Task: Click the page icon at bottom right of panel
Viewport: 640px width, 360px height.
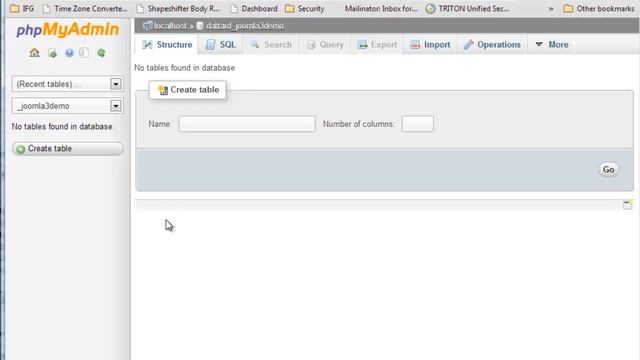Action: 627,204
